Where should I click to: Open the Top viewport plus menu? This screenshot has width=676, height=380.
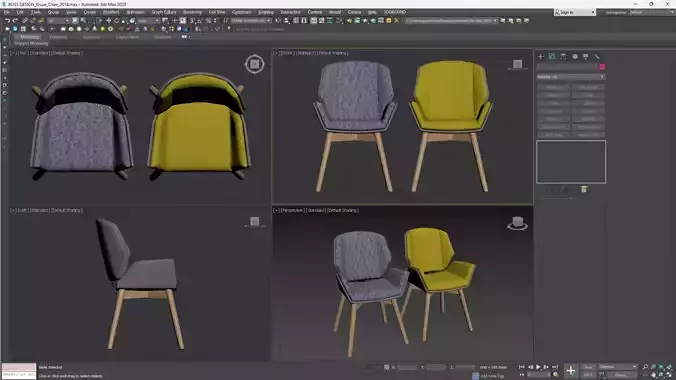pos(13,53)
